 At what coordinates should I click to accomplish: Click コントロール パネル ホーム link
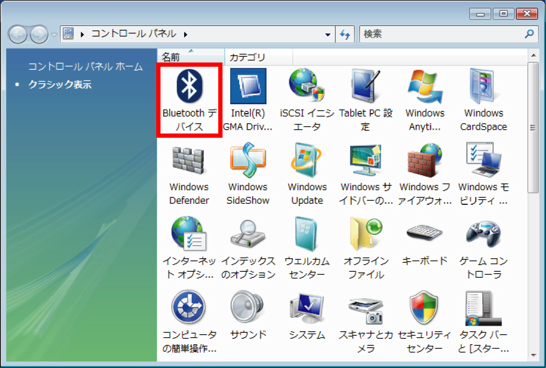click(85, 66)
